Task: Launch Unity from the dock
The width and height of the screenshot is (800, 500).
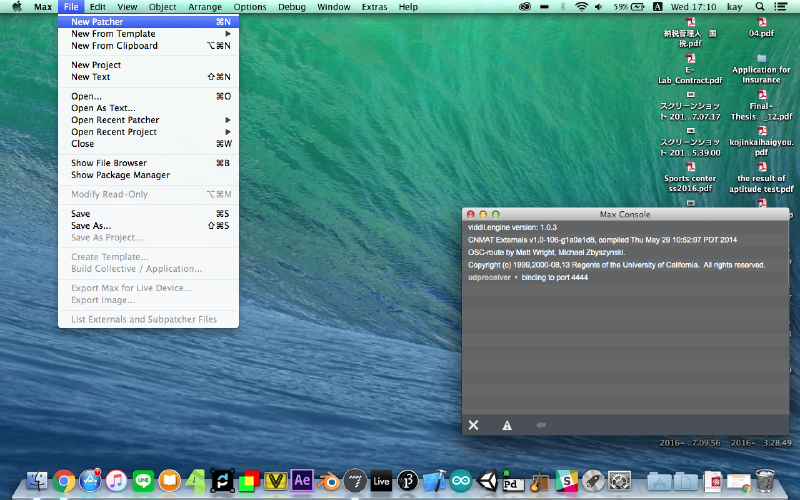Action: [487, 481]
